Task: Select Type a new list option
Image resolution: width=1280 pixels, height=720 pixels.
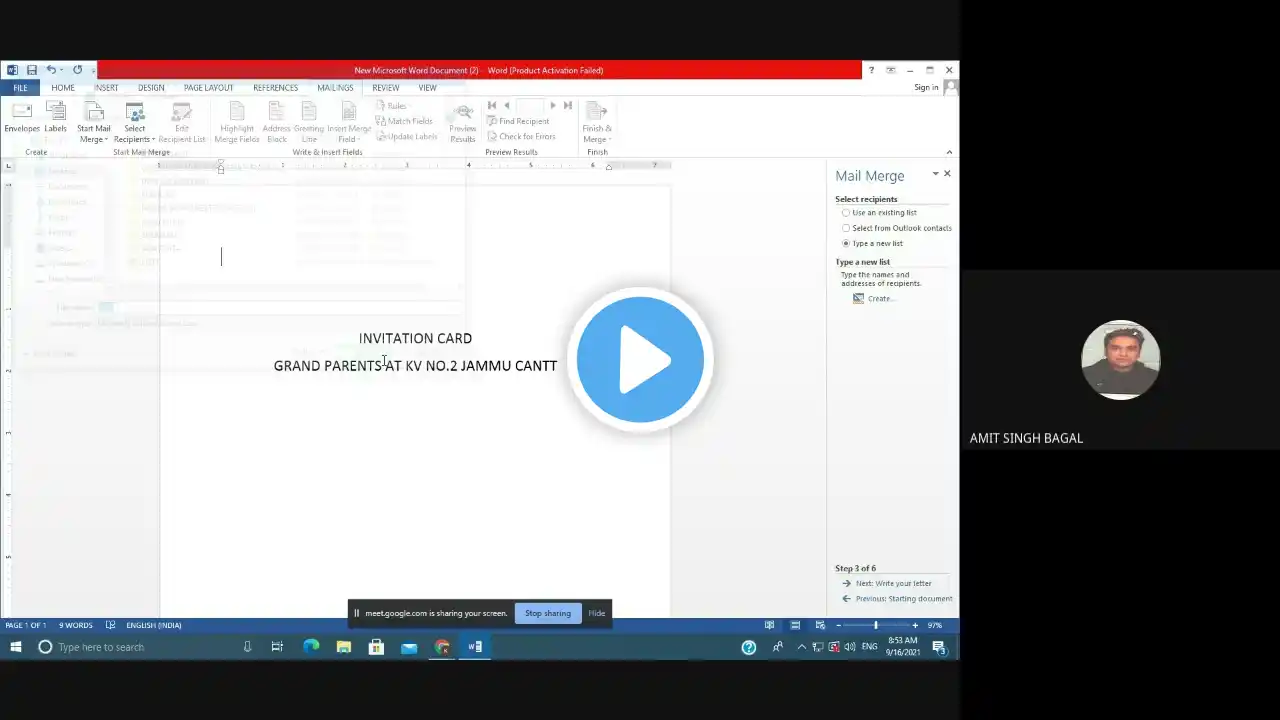Action: click(873, 243)
